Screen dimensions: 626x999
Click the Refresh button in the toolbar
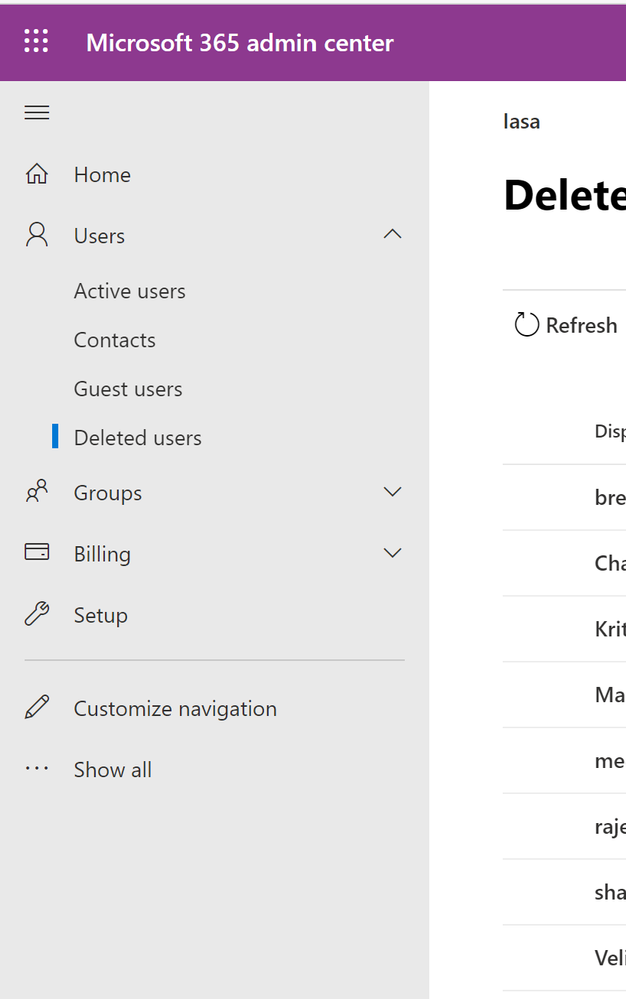pos(565,324)
